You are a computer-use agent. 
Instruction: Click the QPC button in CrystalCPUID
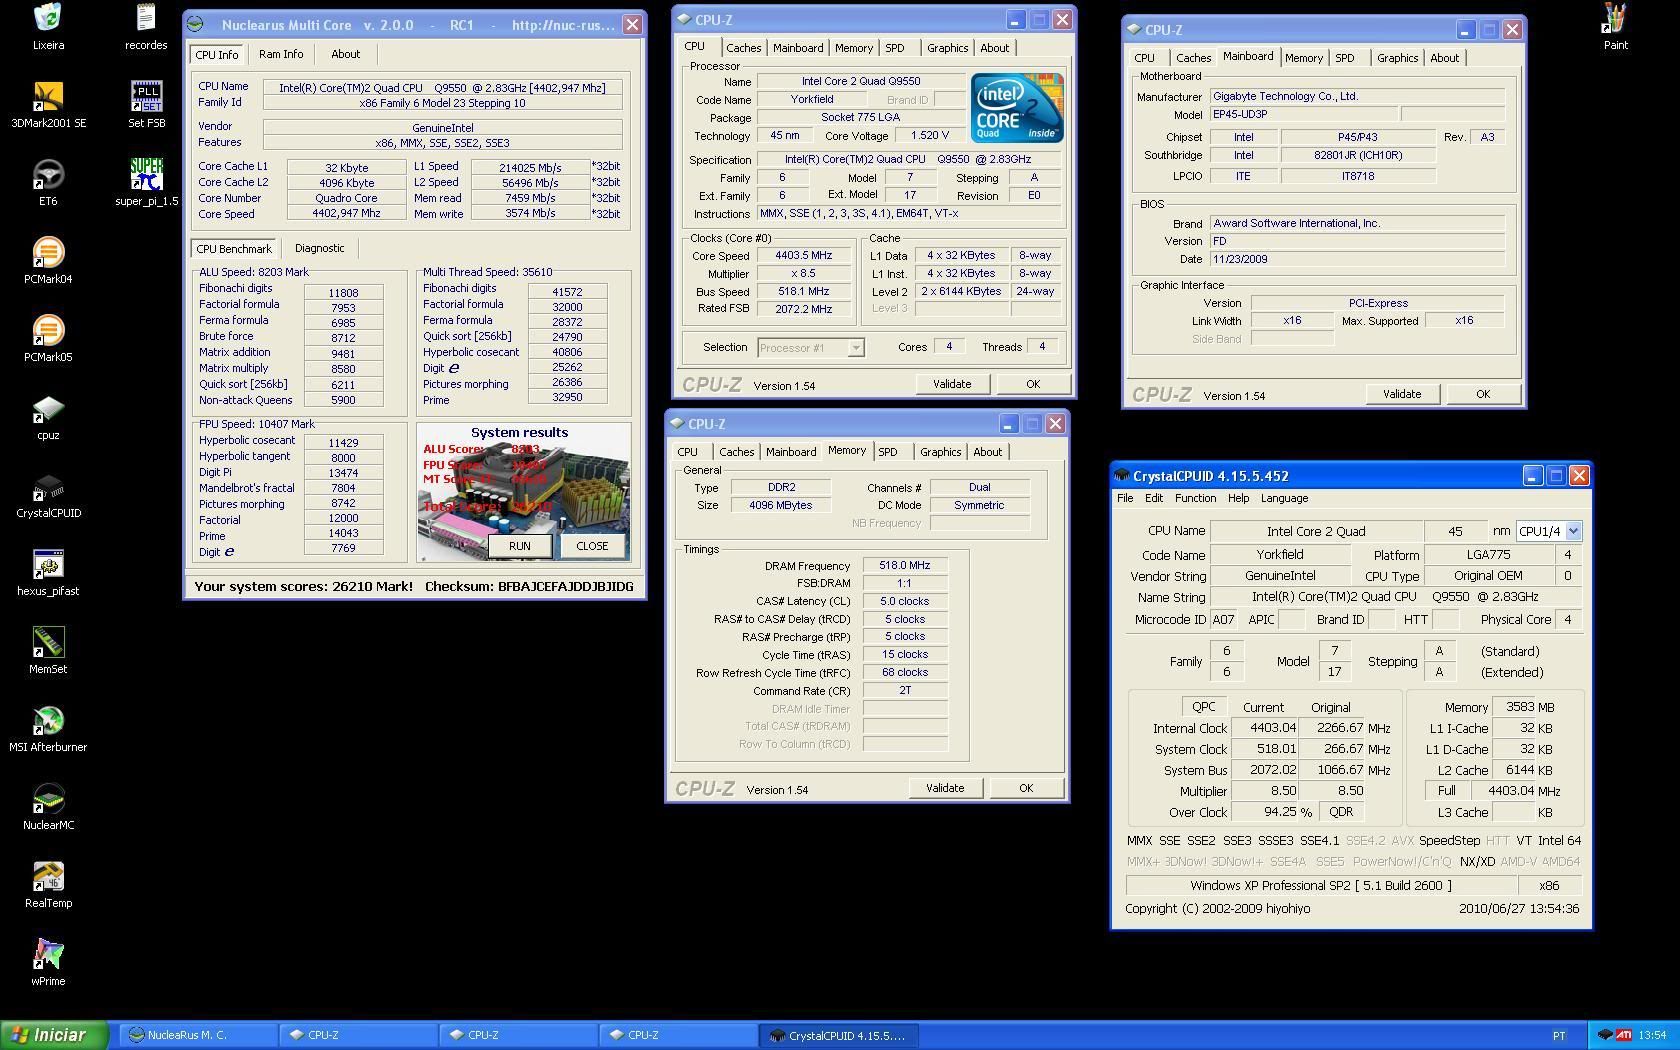[1204, 706]
